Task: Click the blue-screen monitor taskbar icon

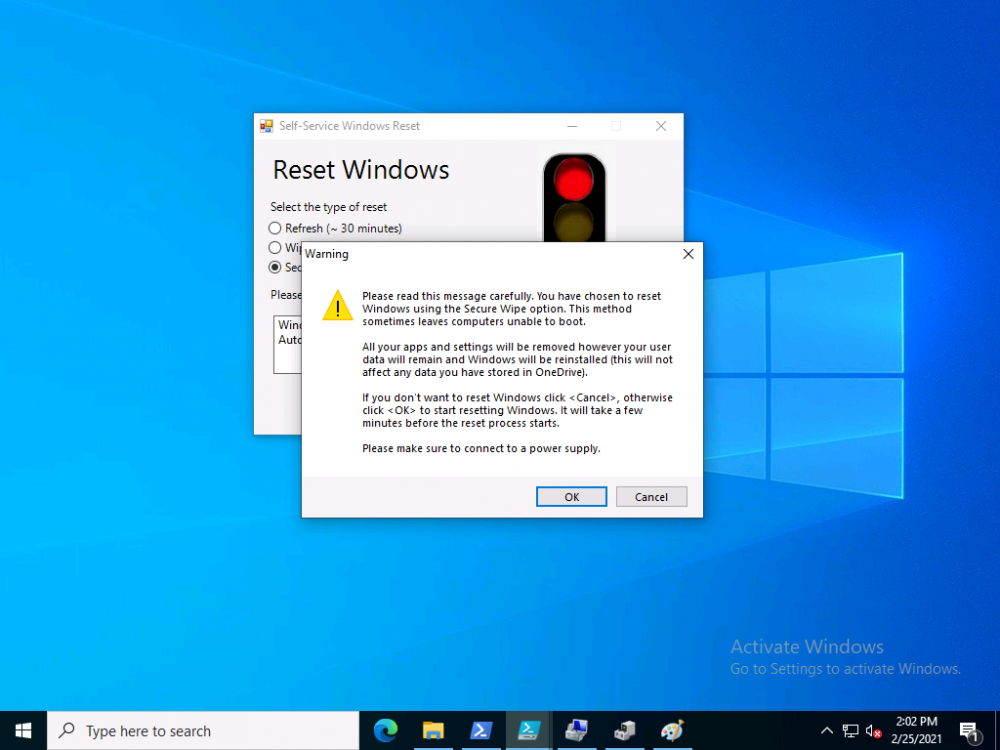Action: [x=577, y=731]
